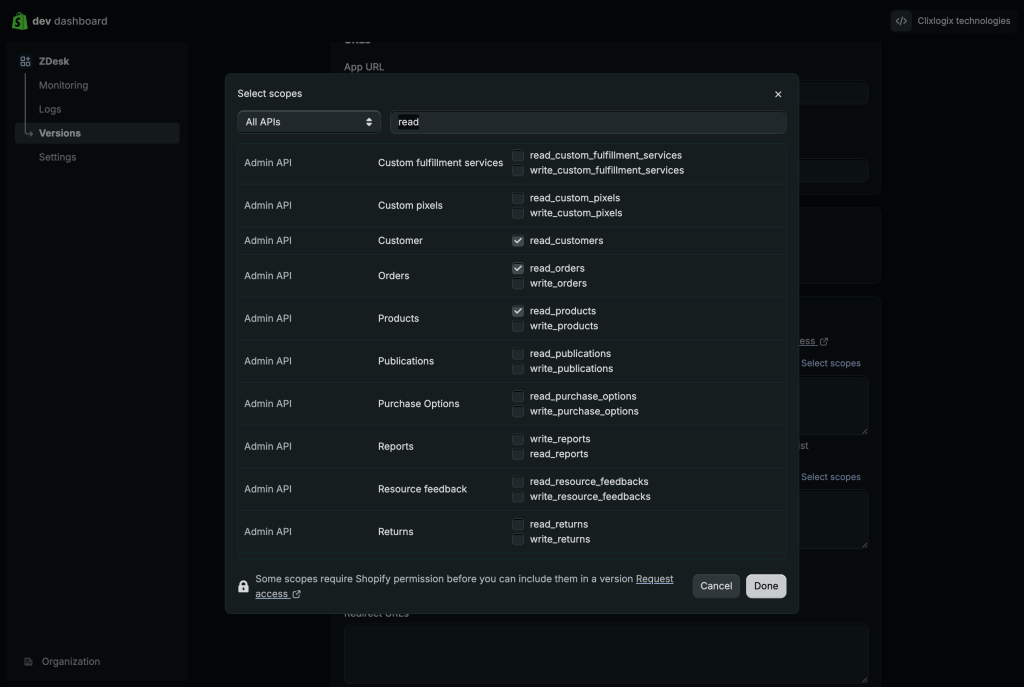Enable write_custom_fulfillment_services checkbox
Screen dimensions: 1024x687
point(518,170)
